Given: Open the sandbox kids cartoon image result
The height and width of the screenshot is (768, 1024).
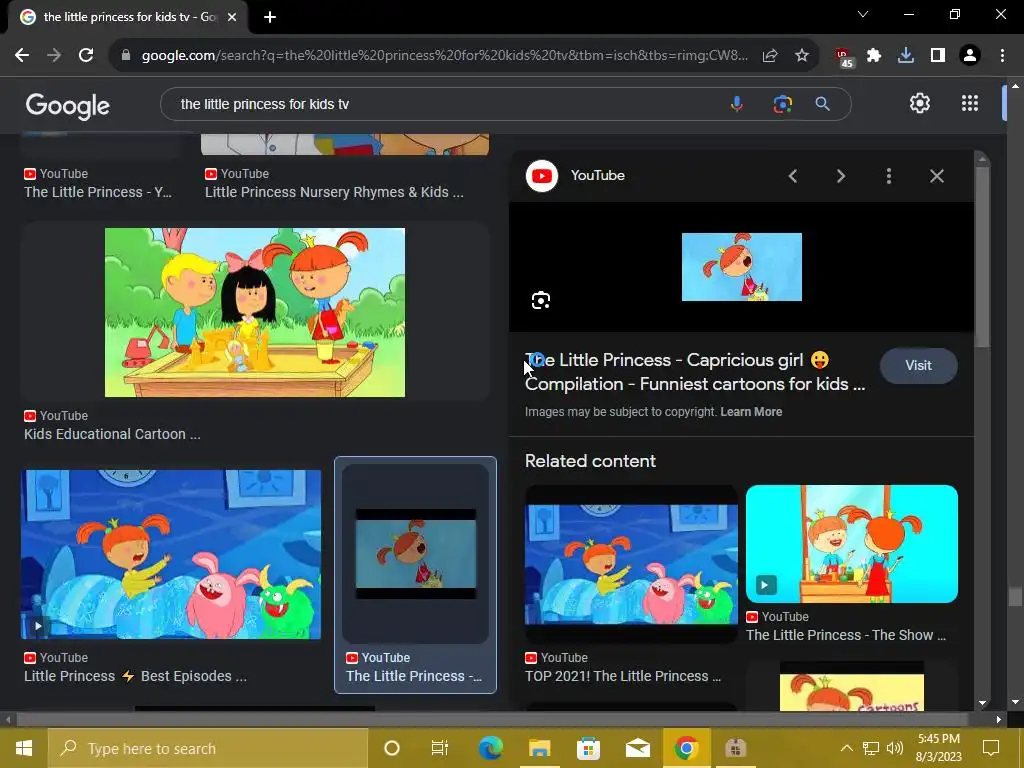Looking at the screenshot, I should tap(255, 312).
